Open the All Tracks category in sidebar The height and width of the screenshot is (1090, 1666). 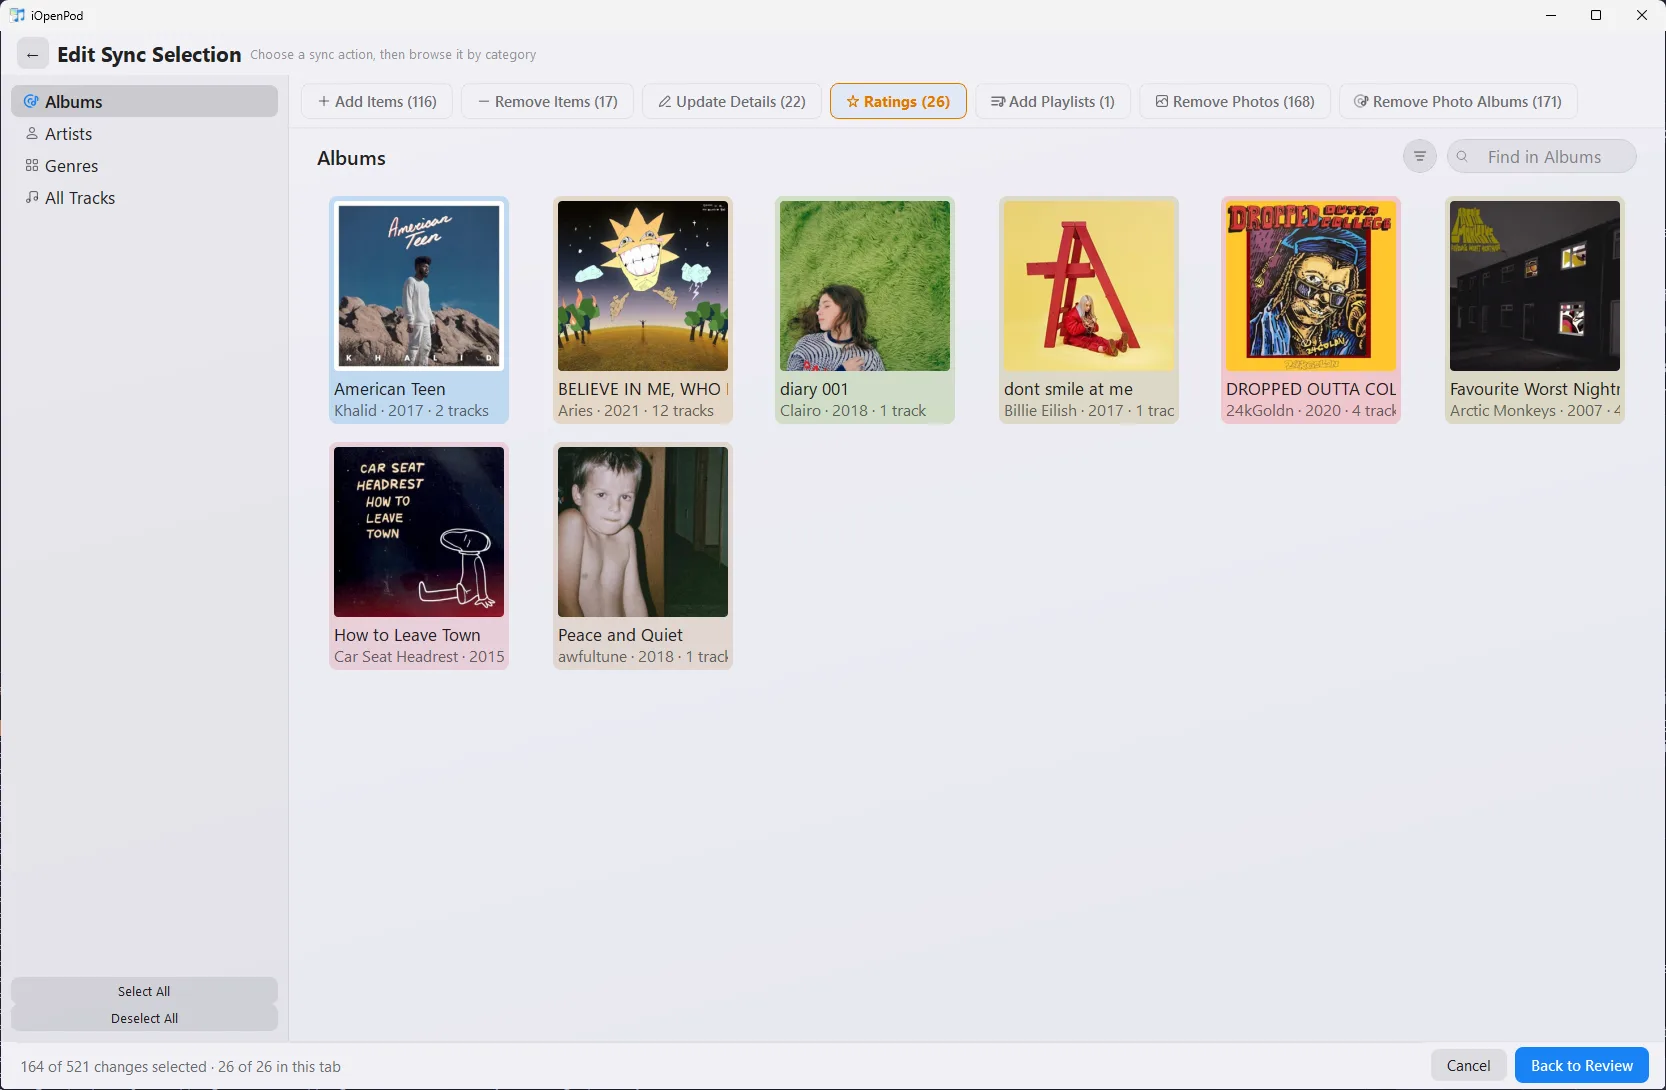tap(144, 197)
